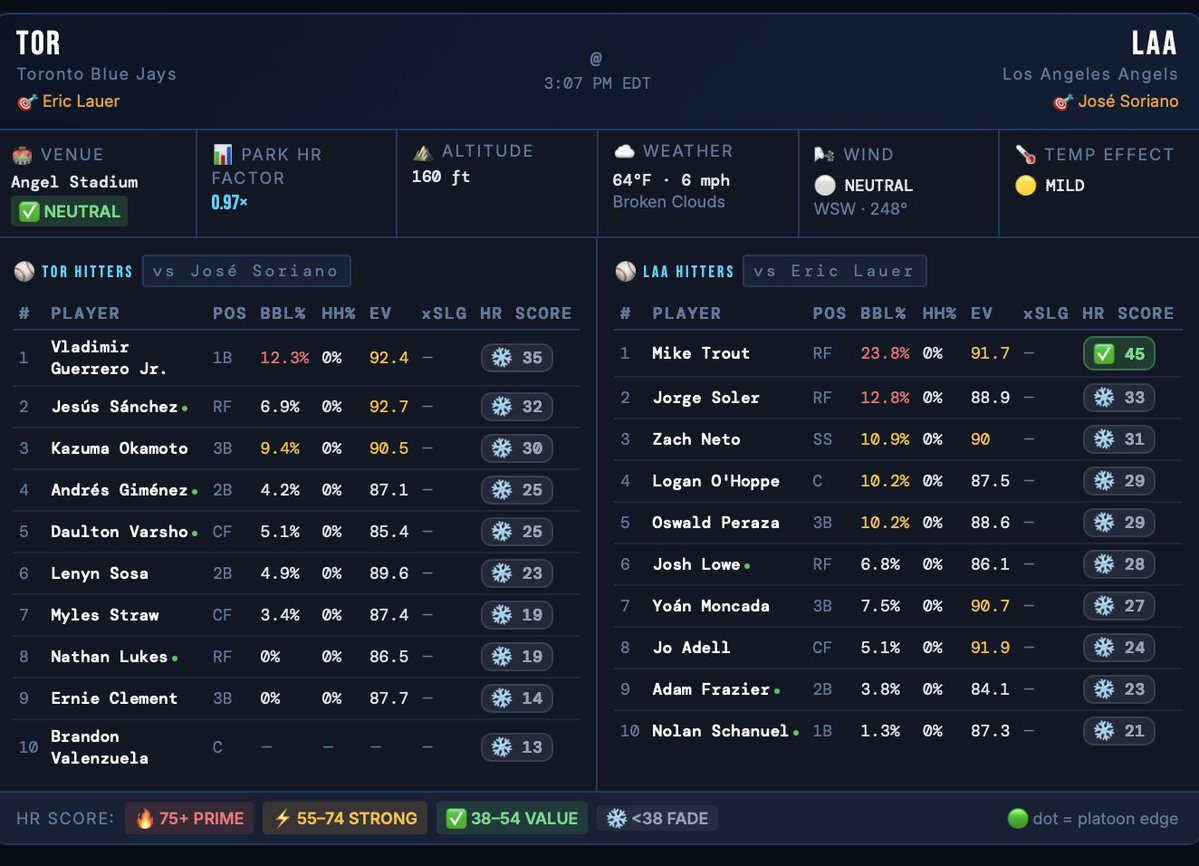Click Vladimir Guerrero Jr.'s snowflake 35 score badge

[x=517, y=358]
